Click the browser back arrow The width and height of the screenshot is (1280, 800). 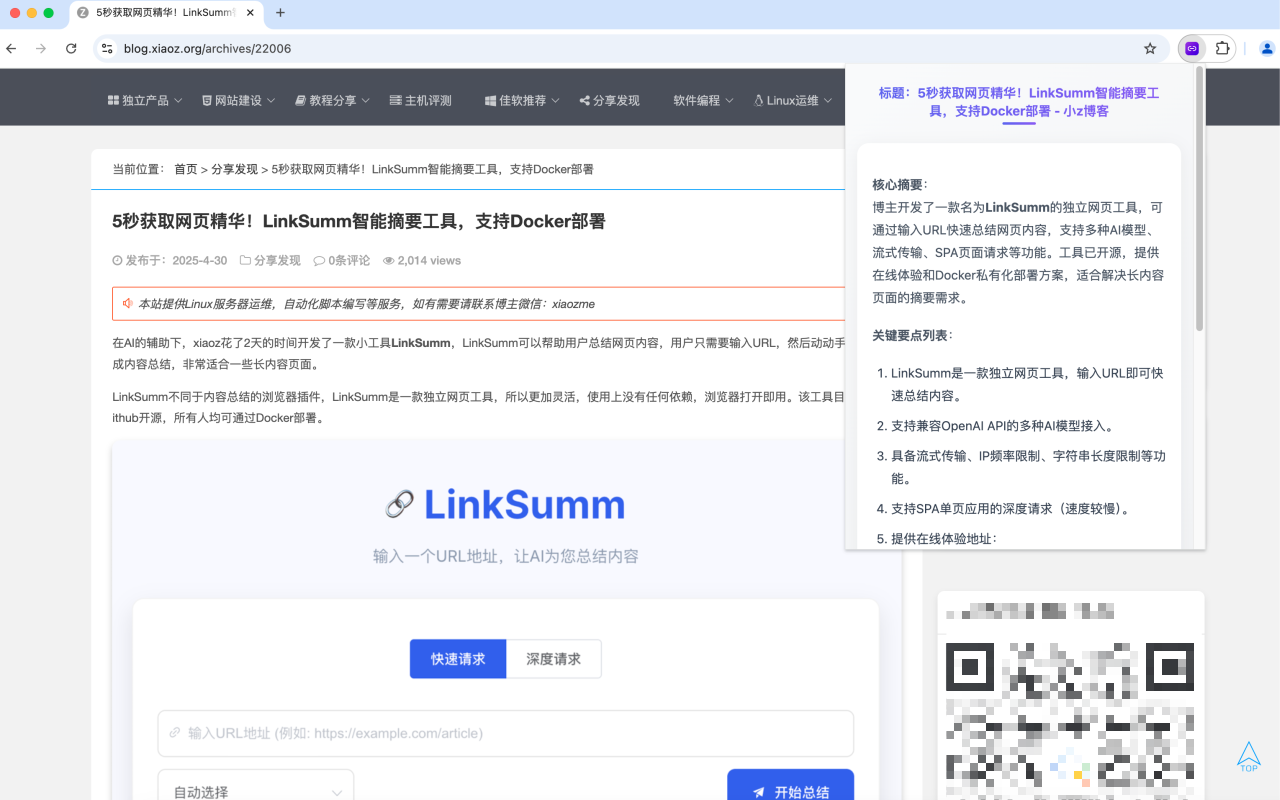click(x=12, y=48)
